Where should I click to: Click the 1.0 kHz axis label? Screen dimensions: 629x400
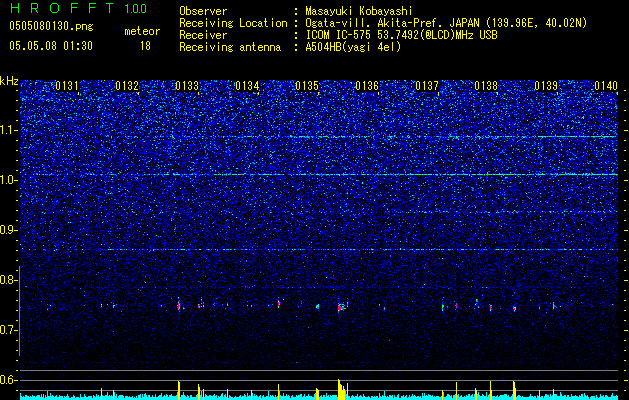click(8, 180)
